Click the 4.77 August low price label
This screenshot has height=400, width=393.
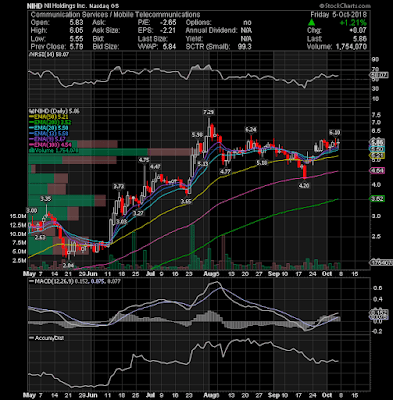point(225,171)
